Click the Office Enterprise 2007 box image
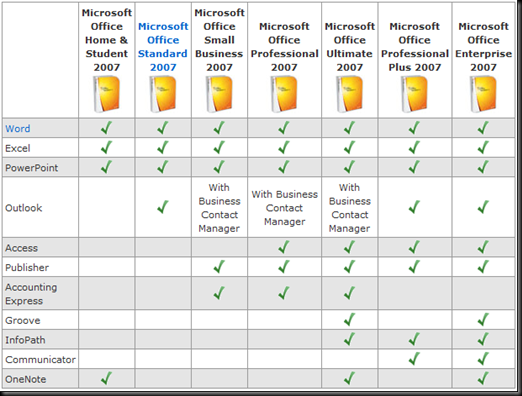This screenshot has width=522, height=396. [483, 94]
